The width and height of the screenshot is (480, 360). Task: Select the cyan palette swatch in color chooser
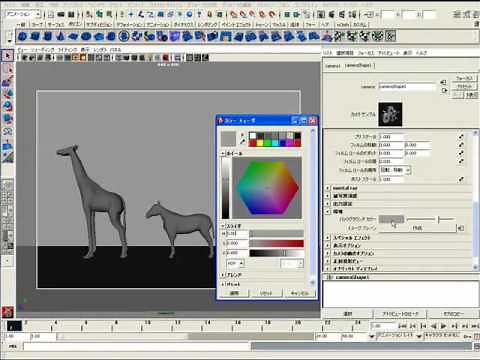[275, 143]
